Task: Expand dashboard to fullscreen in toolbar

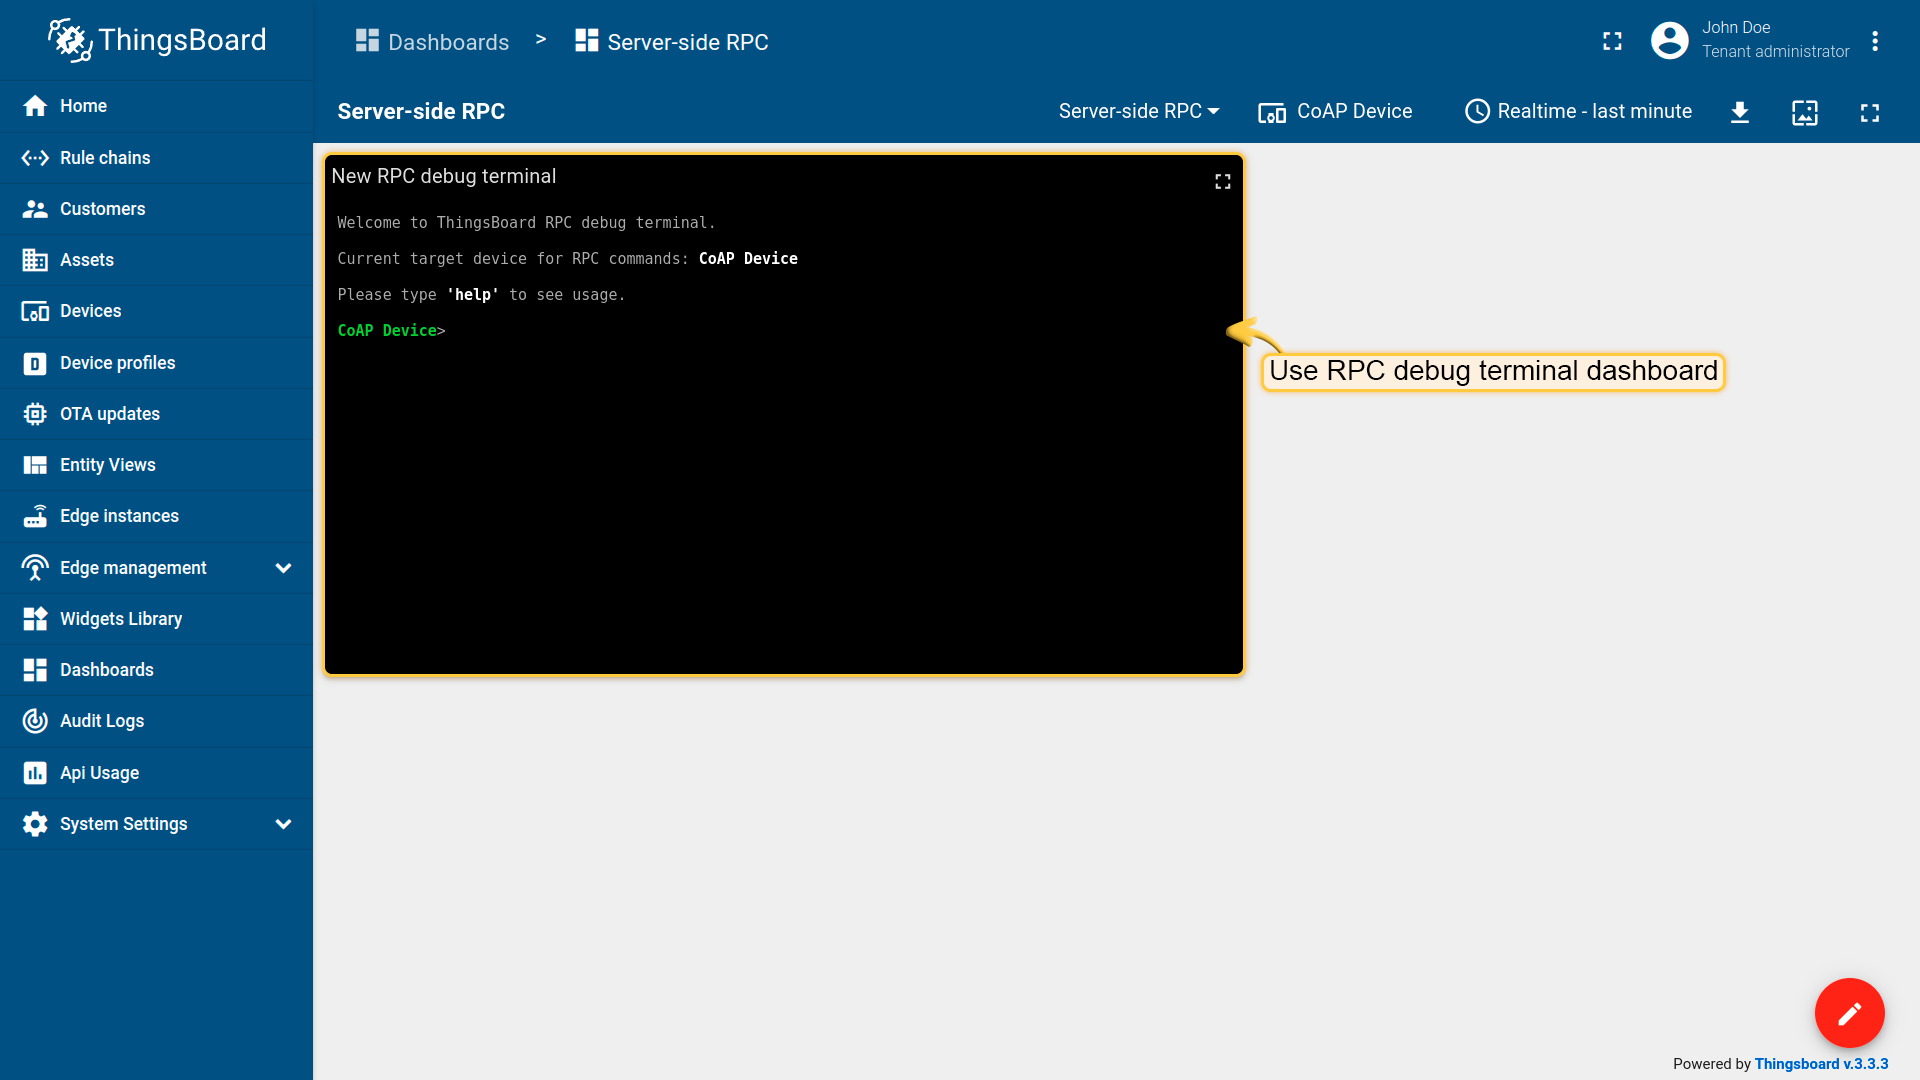Action: pos(1870,112)
